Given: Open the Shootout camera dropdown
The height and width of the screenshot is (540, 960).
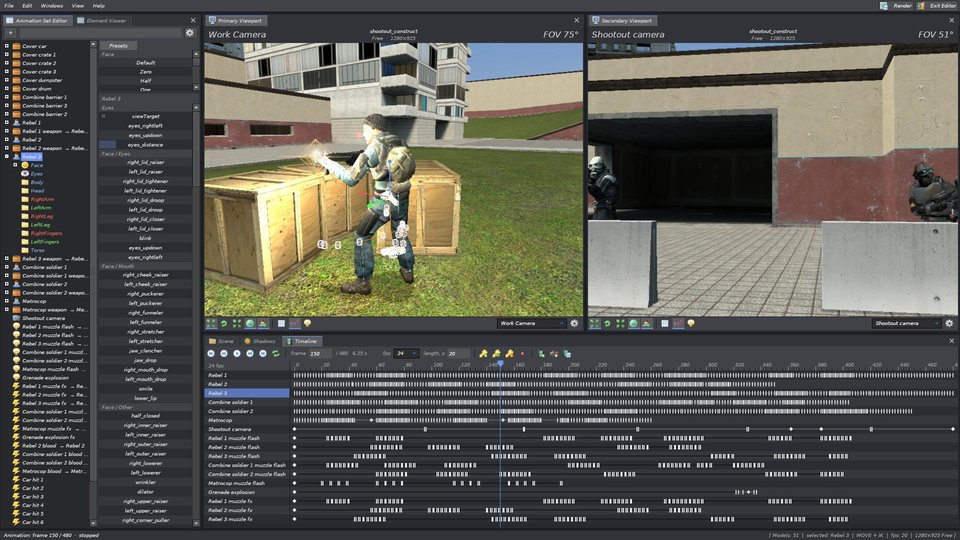Looking at the screenshot, I should [907, 323].
